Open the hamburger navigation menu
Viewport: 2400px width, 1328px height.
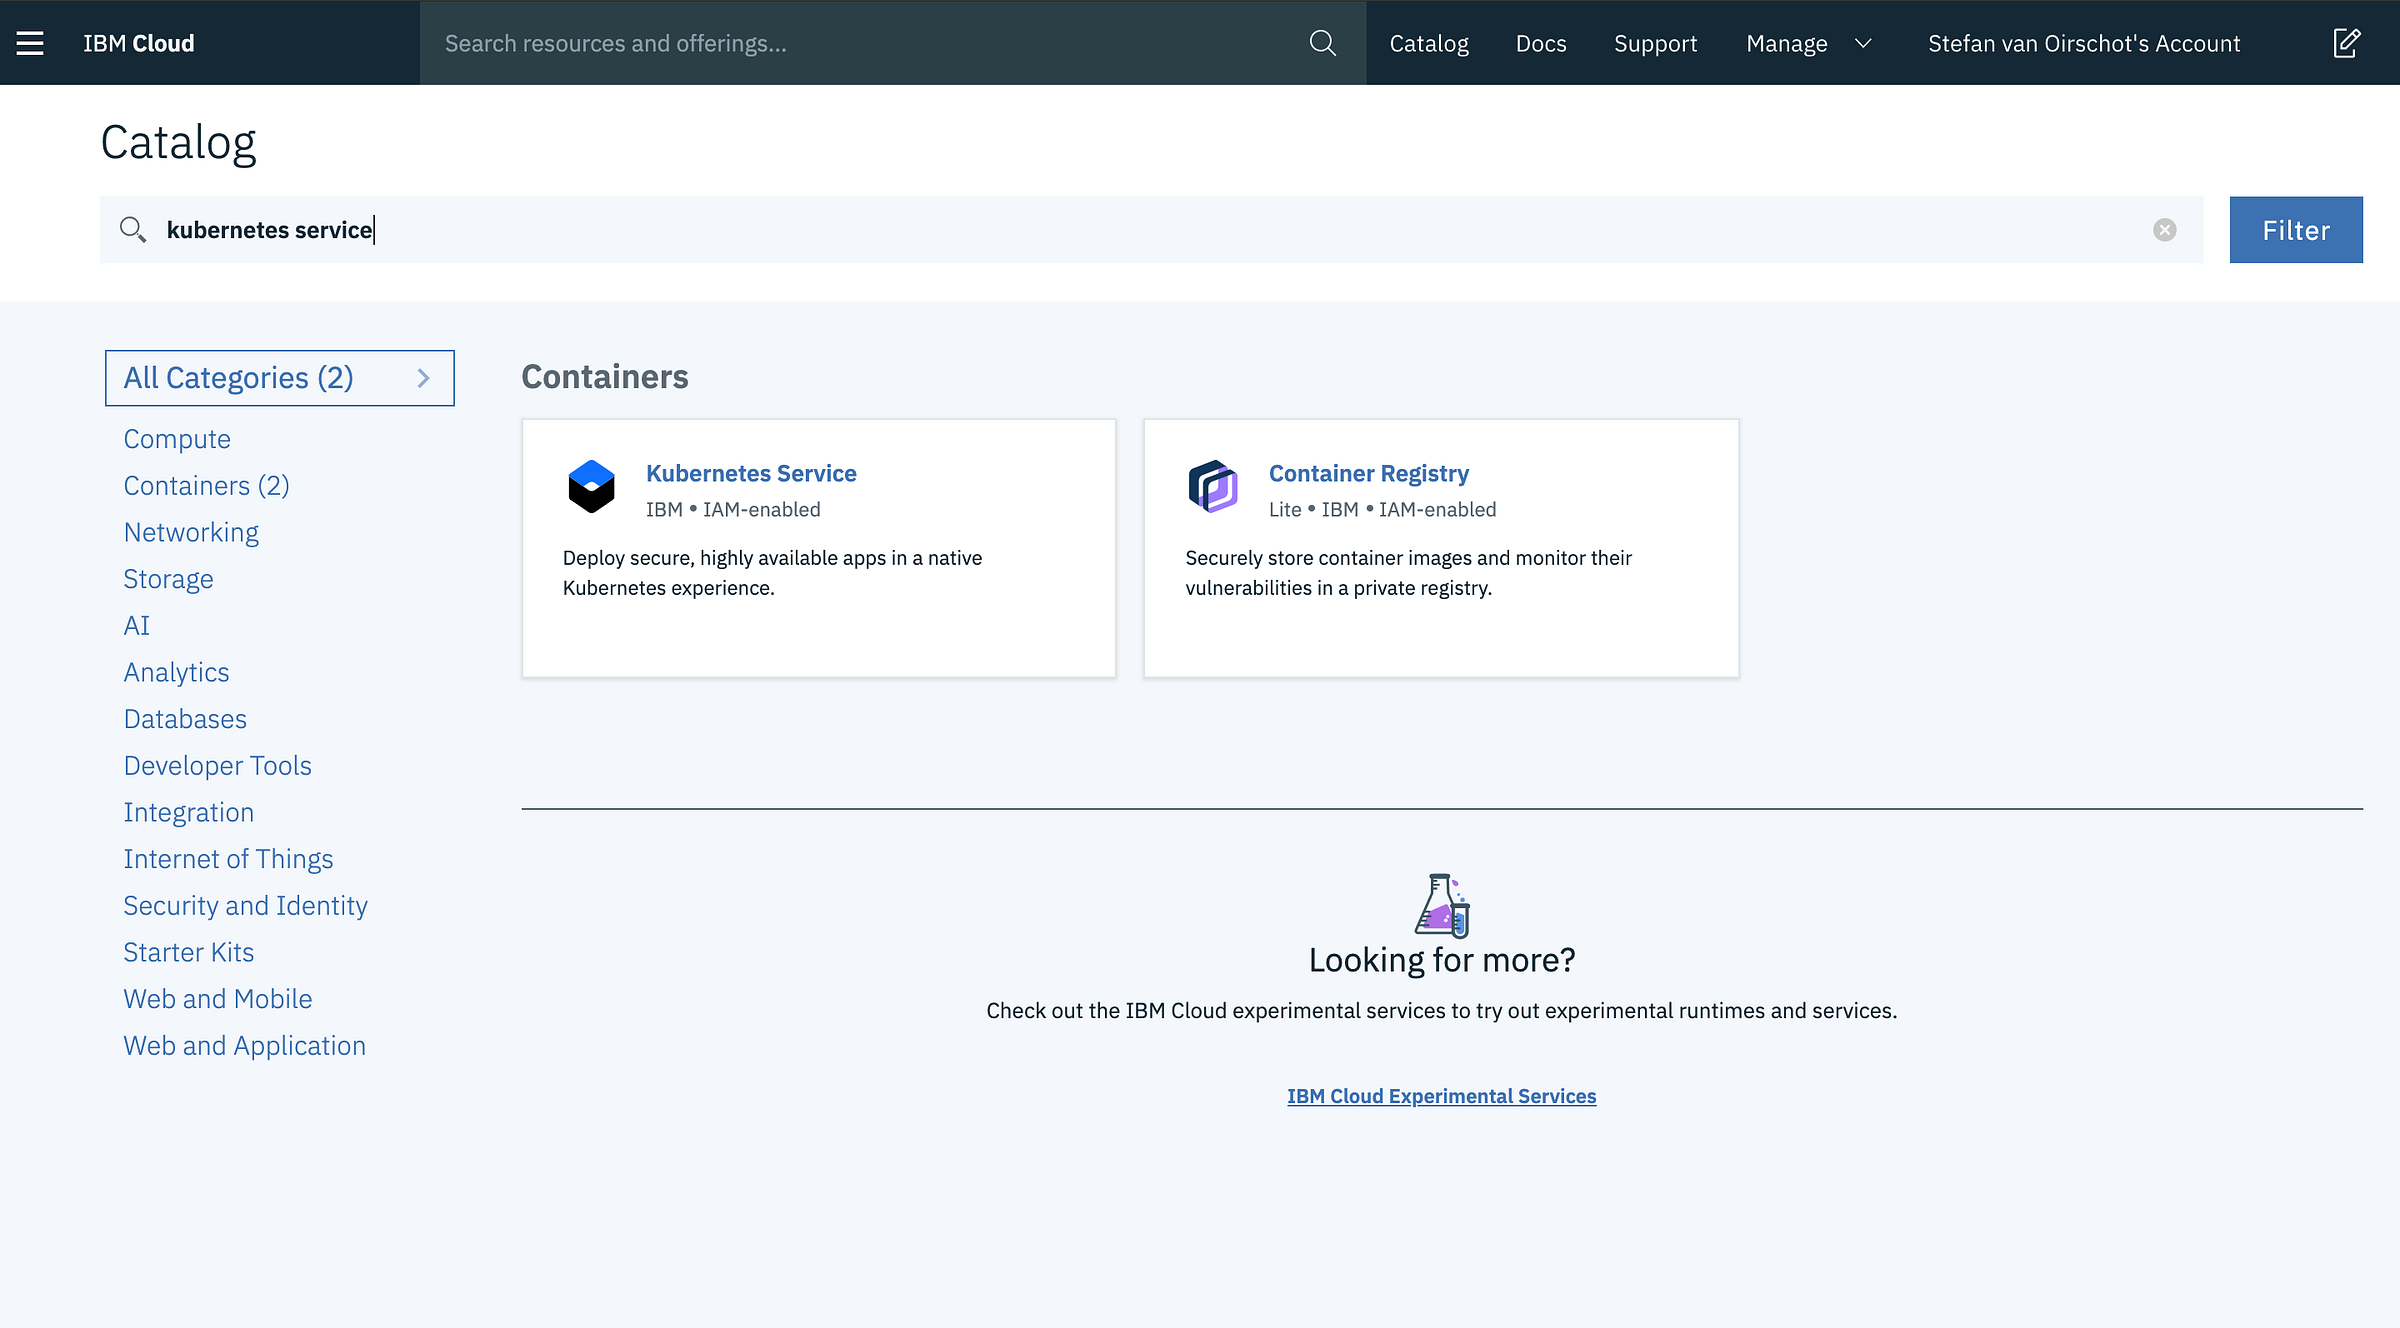pos(30,43)
